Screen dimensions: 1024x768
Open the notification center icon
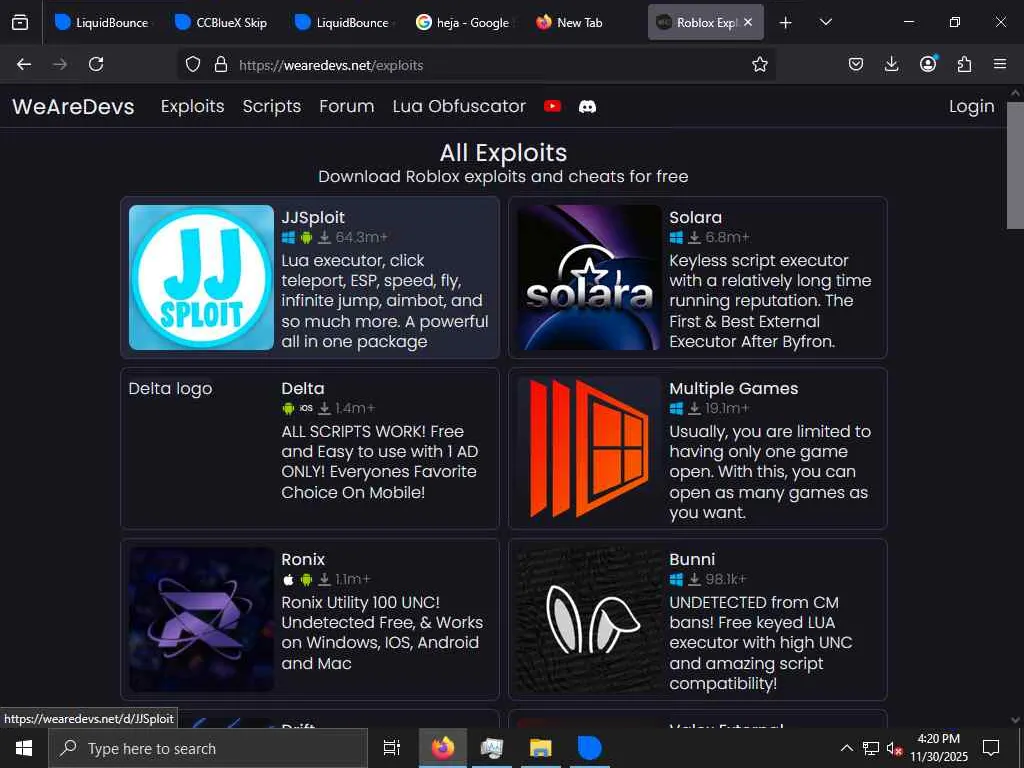point(991,748)
